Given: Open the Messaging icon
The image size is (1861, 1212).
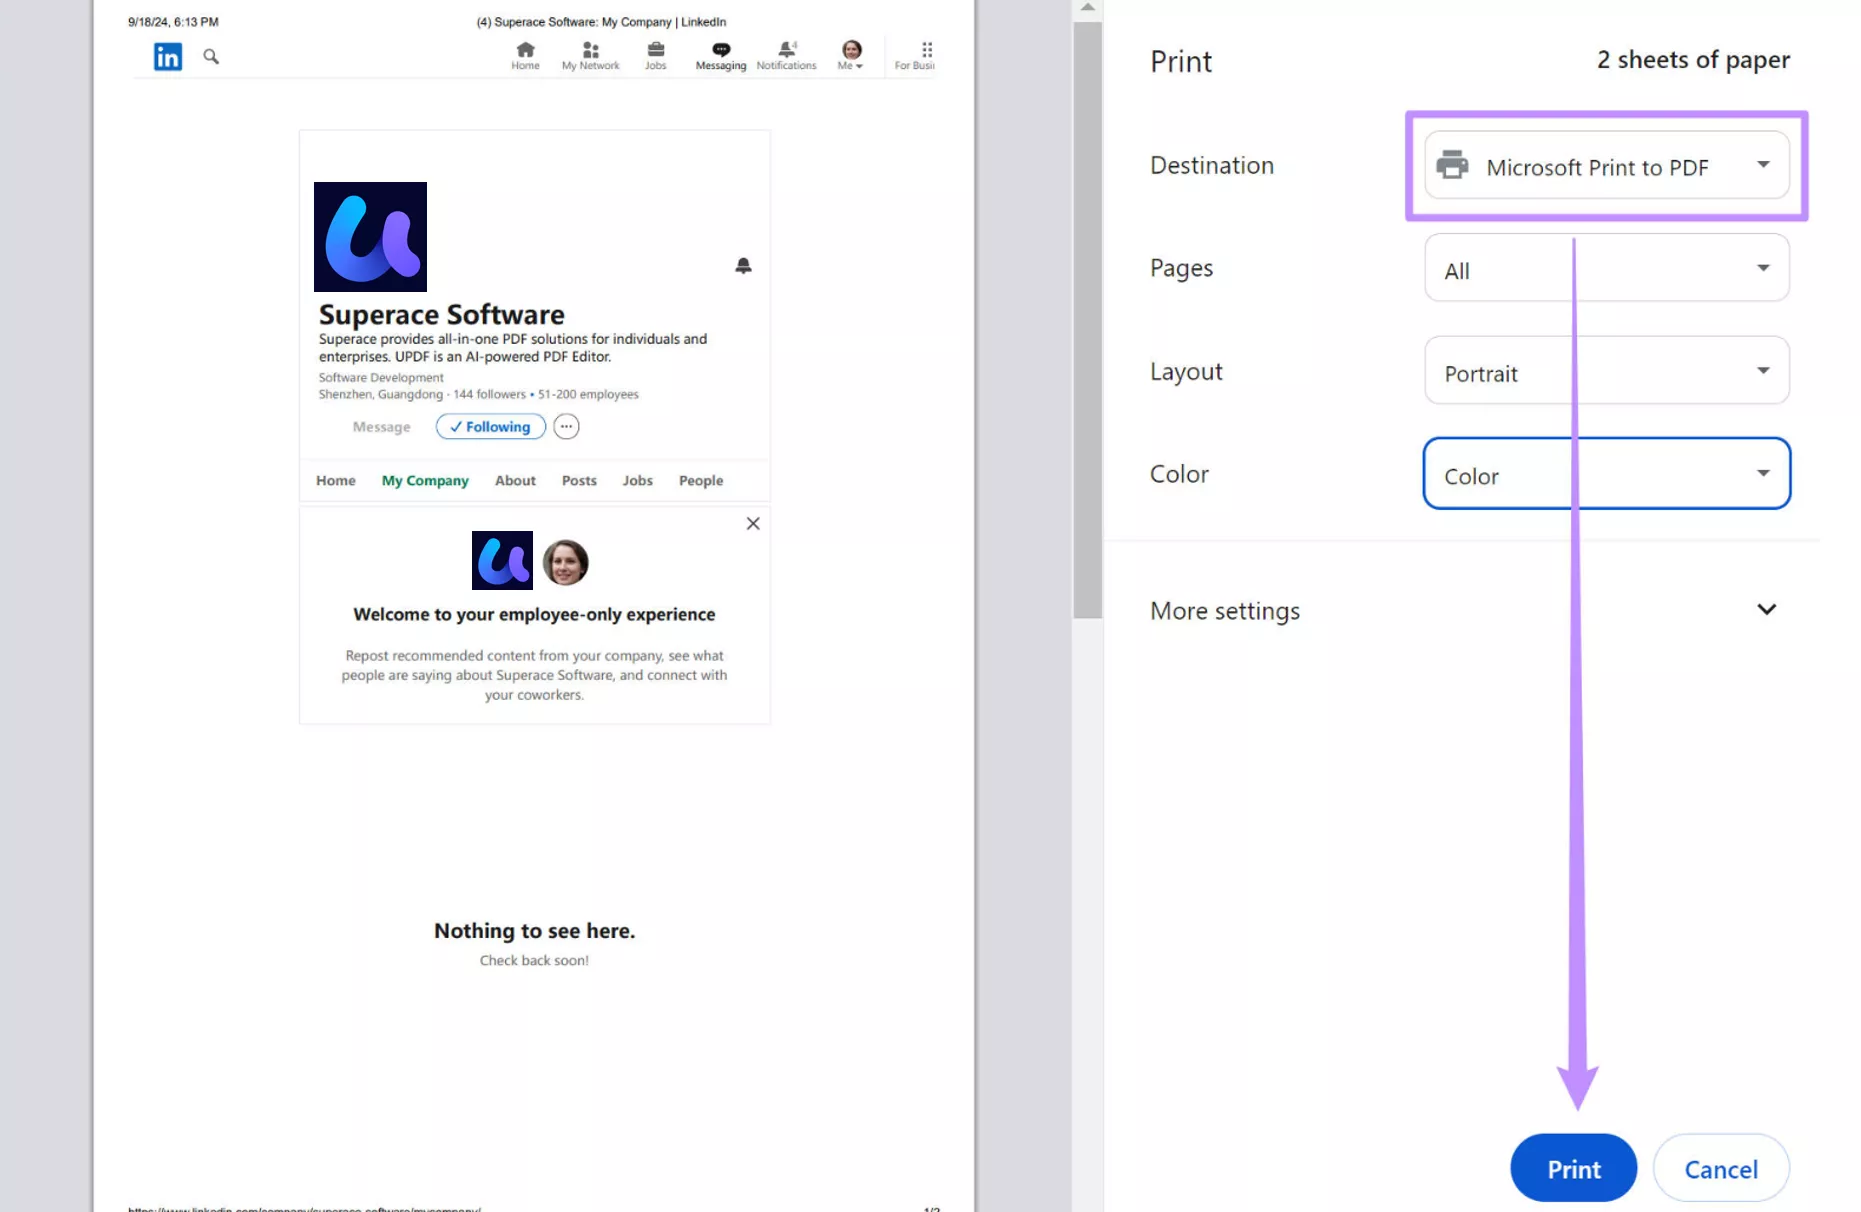Looking at the screenshot, I should [x=720, y=49].
